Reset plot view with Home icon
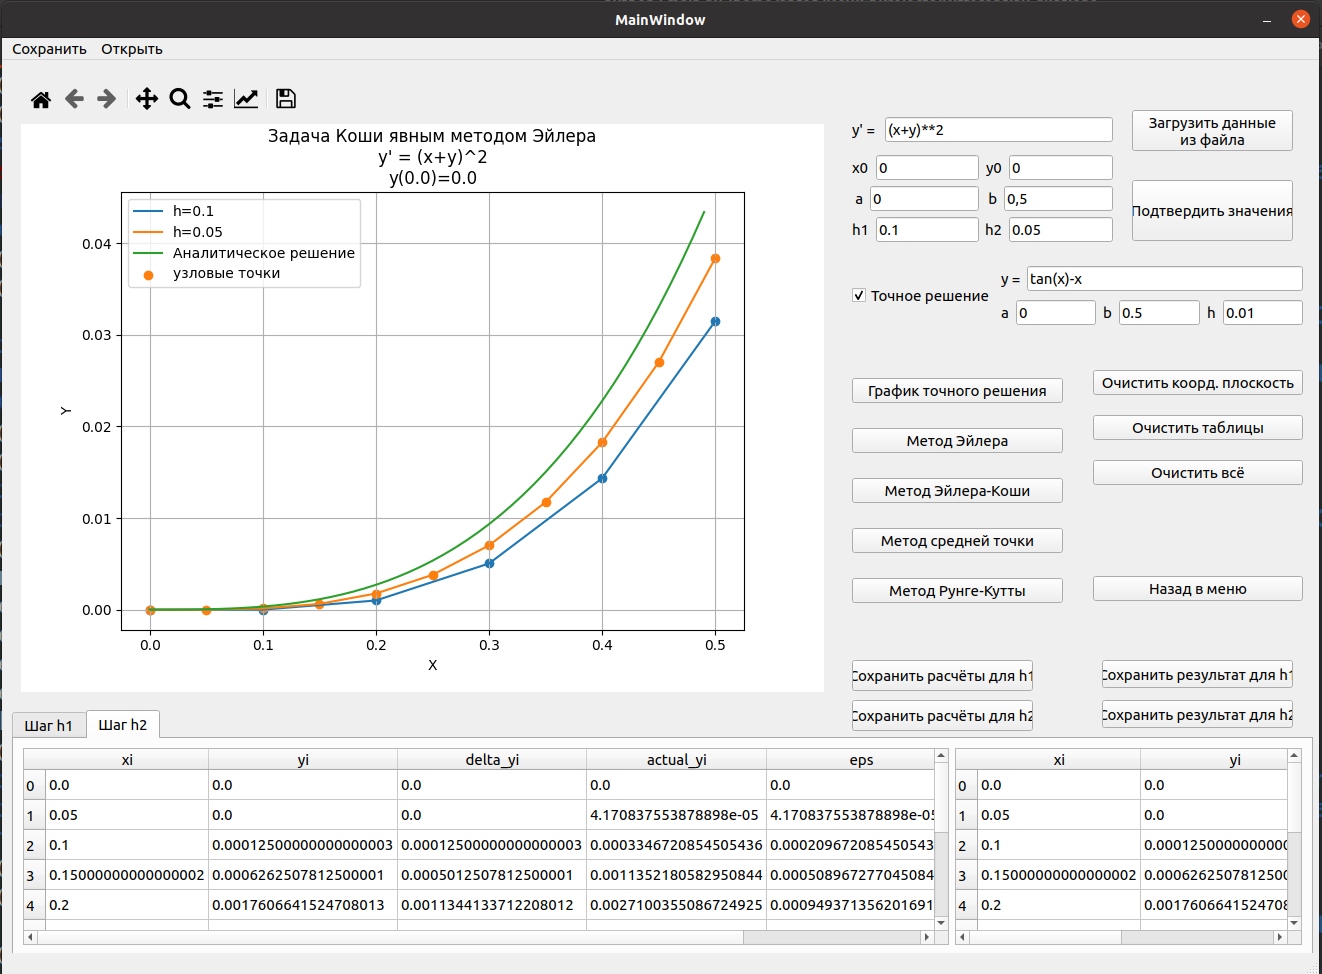 (41, 99)
